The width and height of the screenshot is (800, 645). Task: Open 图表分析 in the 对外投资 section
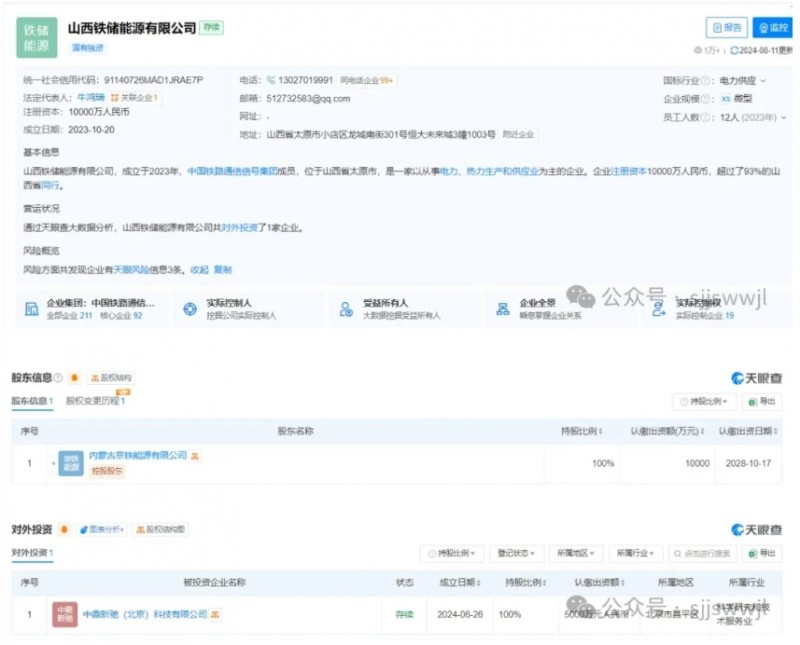coord(102,529)
